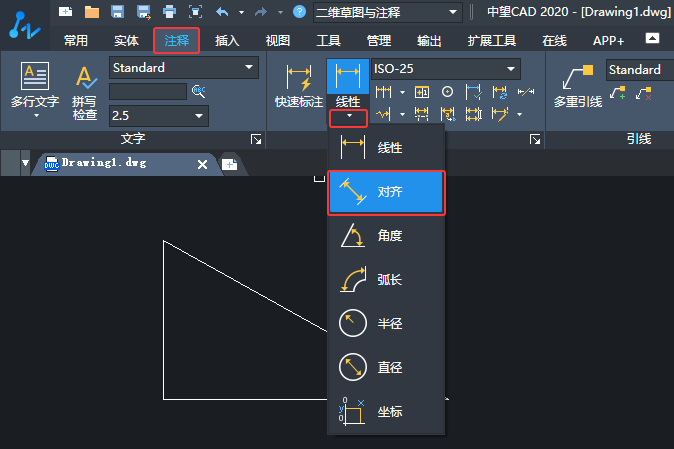The height and width of the screenshot is (449, 674).
Task: Click the reassociate dimension icon
Action: tap(447, 114)
